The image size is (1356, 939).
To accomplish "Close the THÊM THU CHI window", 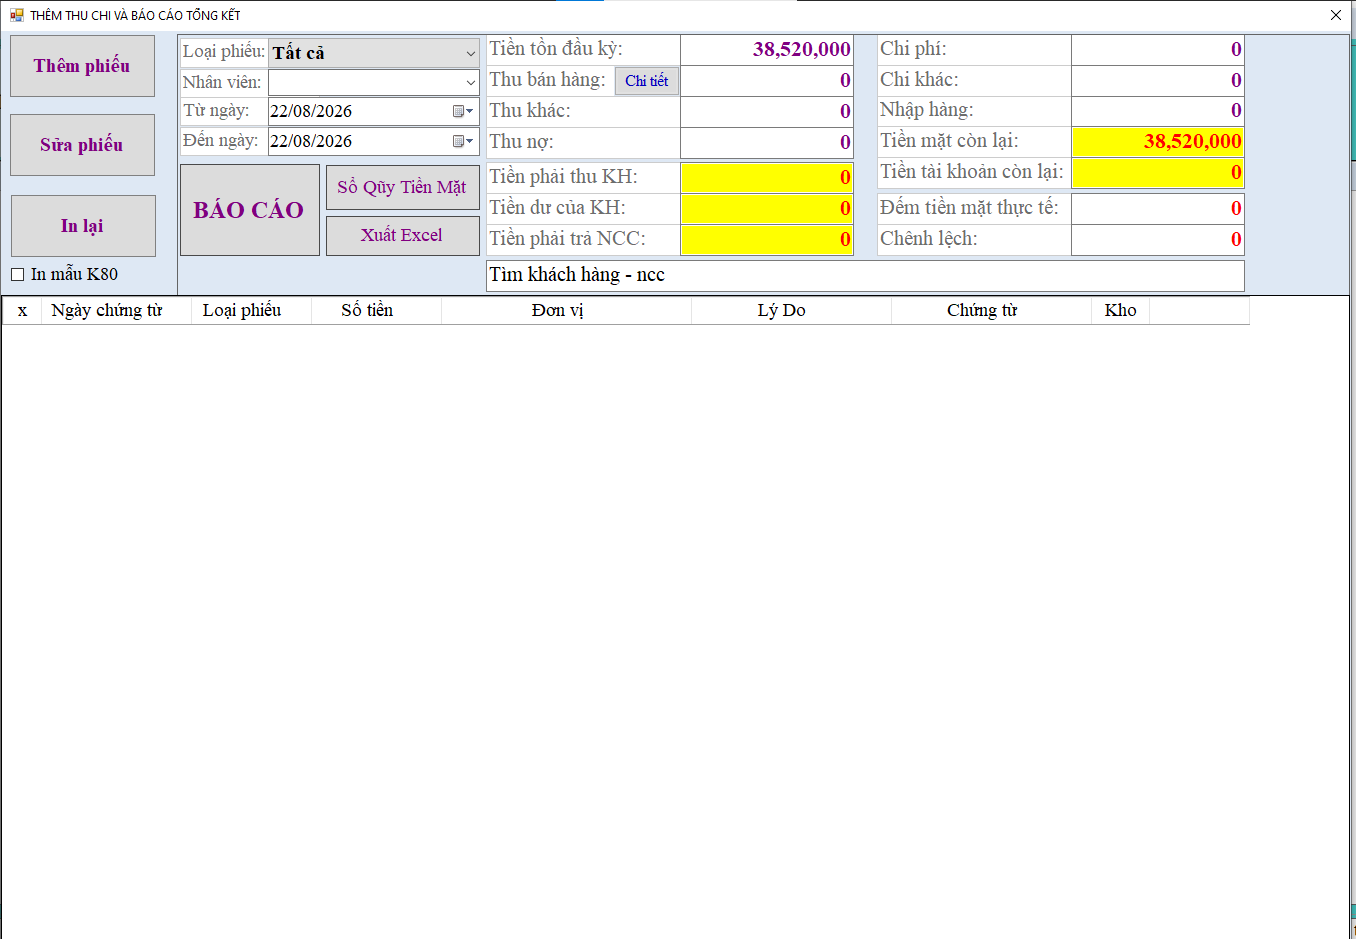I will pyautogui.click(x=1336, y=15).
